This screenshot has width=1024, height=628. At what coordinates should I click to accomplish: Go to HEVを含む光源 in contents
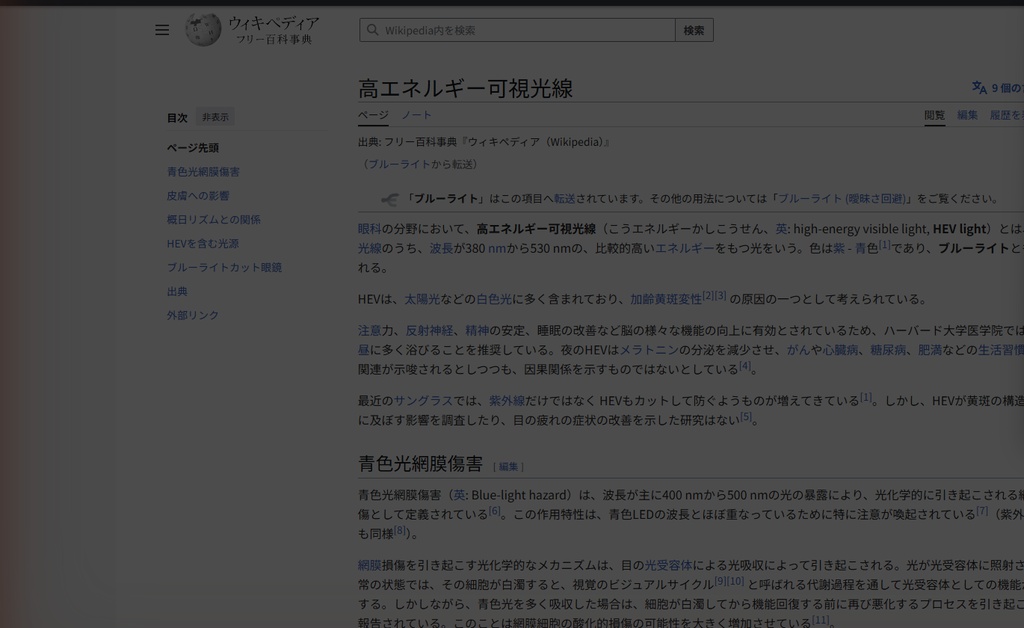202,243
